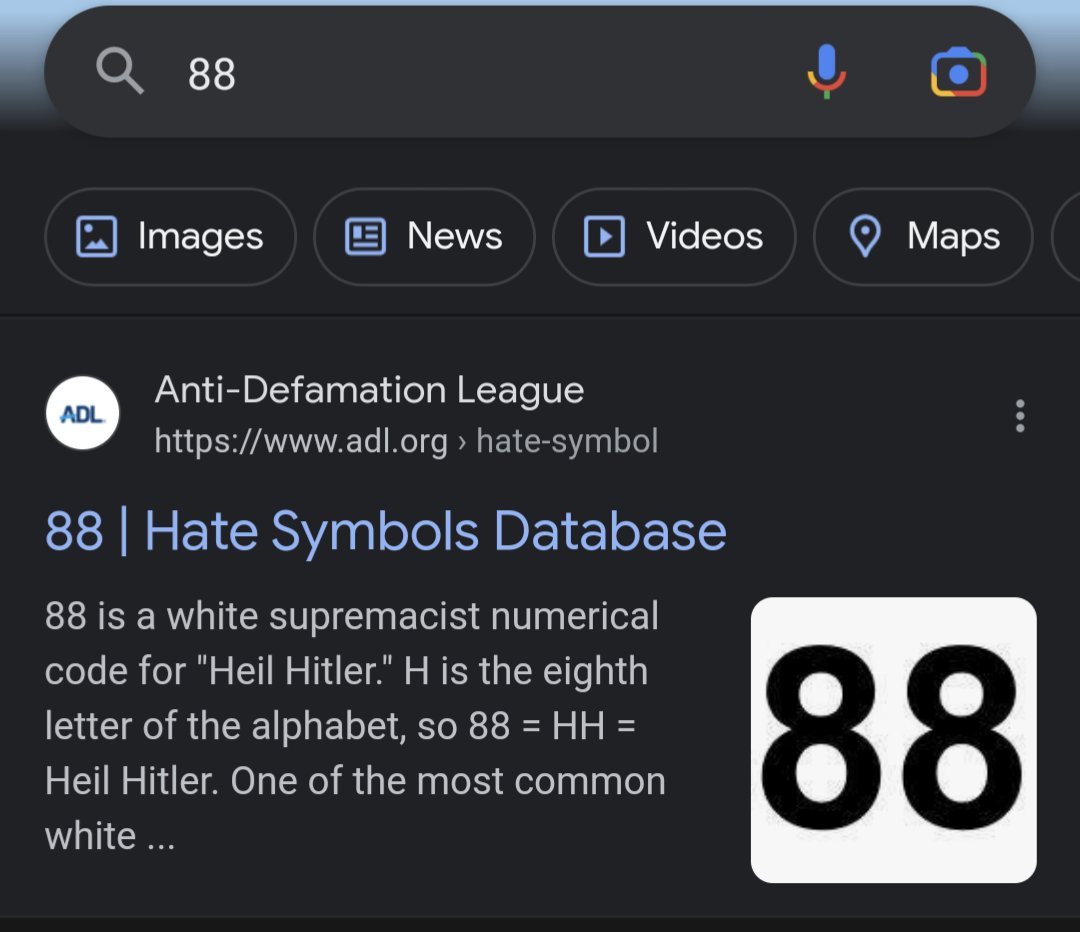Open the ADL result's three-dot options menu

1020,415
